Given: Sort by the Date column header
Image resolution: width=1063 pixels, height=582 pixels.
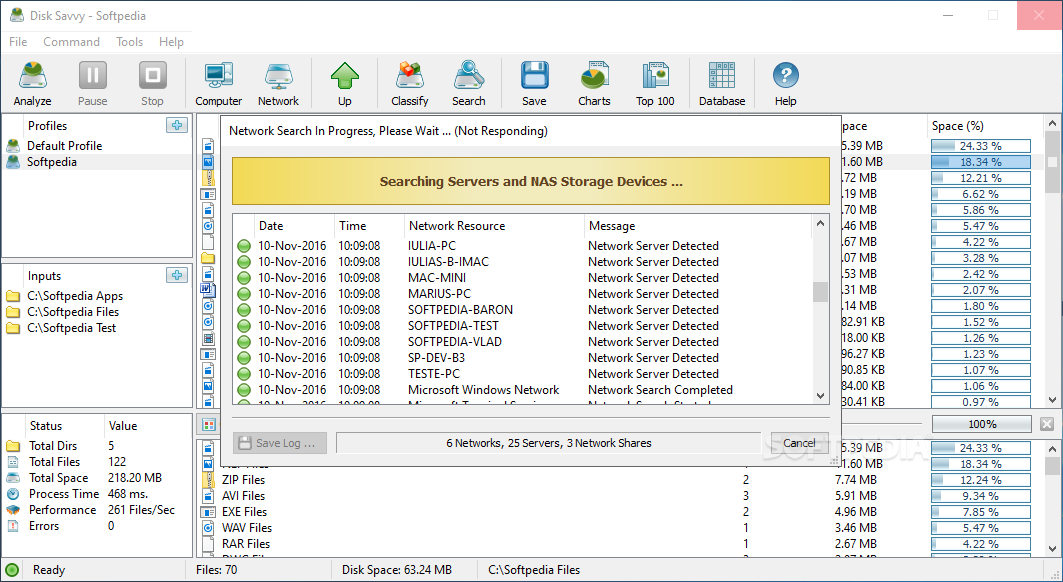Looking at the screenshot, I should coord(294,226).
